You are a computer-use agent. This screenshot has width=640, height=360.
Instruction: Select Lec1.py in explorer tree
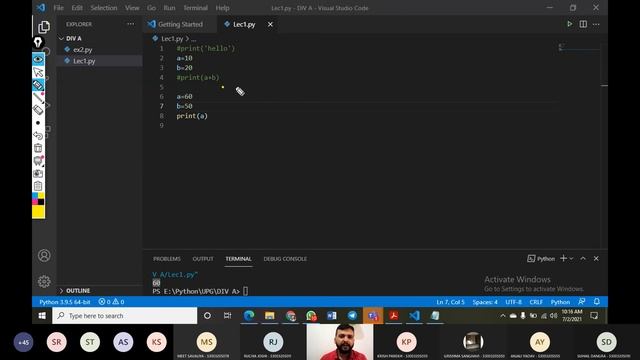[99, 61]
